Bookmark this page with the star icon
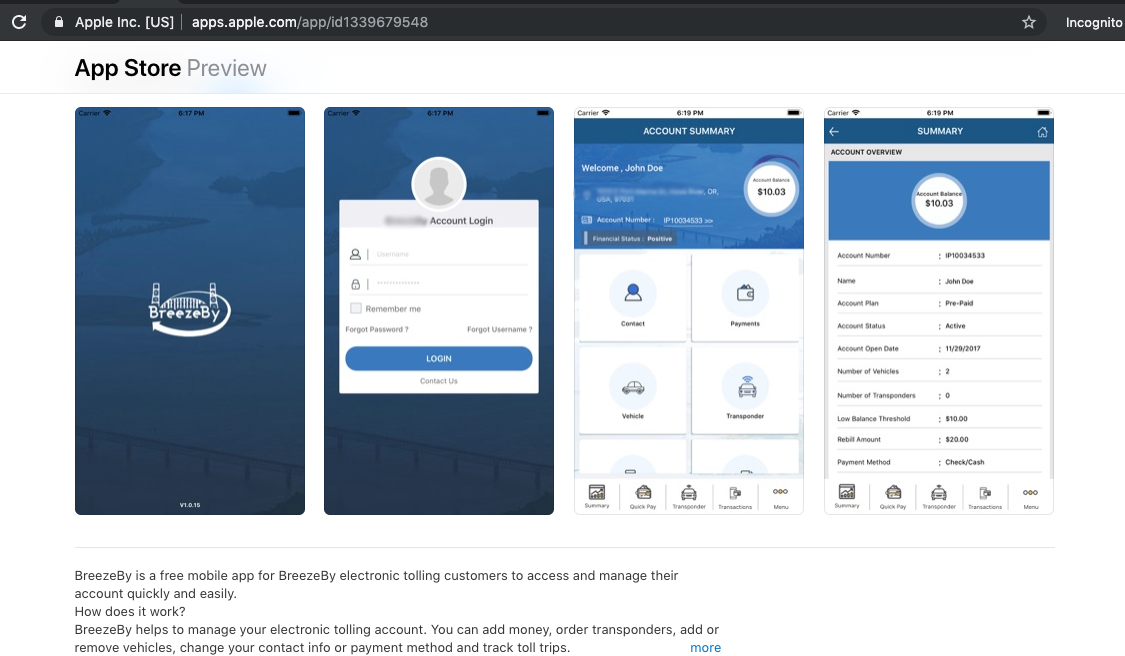Image resolution: width=1125 pixels, height=656 pixels. point(1029,22)
